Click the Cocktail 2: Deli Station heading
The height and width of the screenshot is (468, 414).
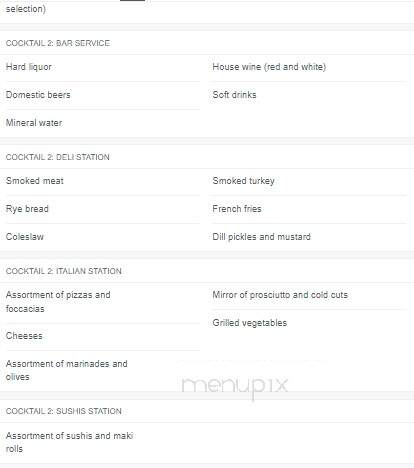click(57, 157)
